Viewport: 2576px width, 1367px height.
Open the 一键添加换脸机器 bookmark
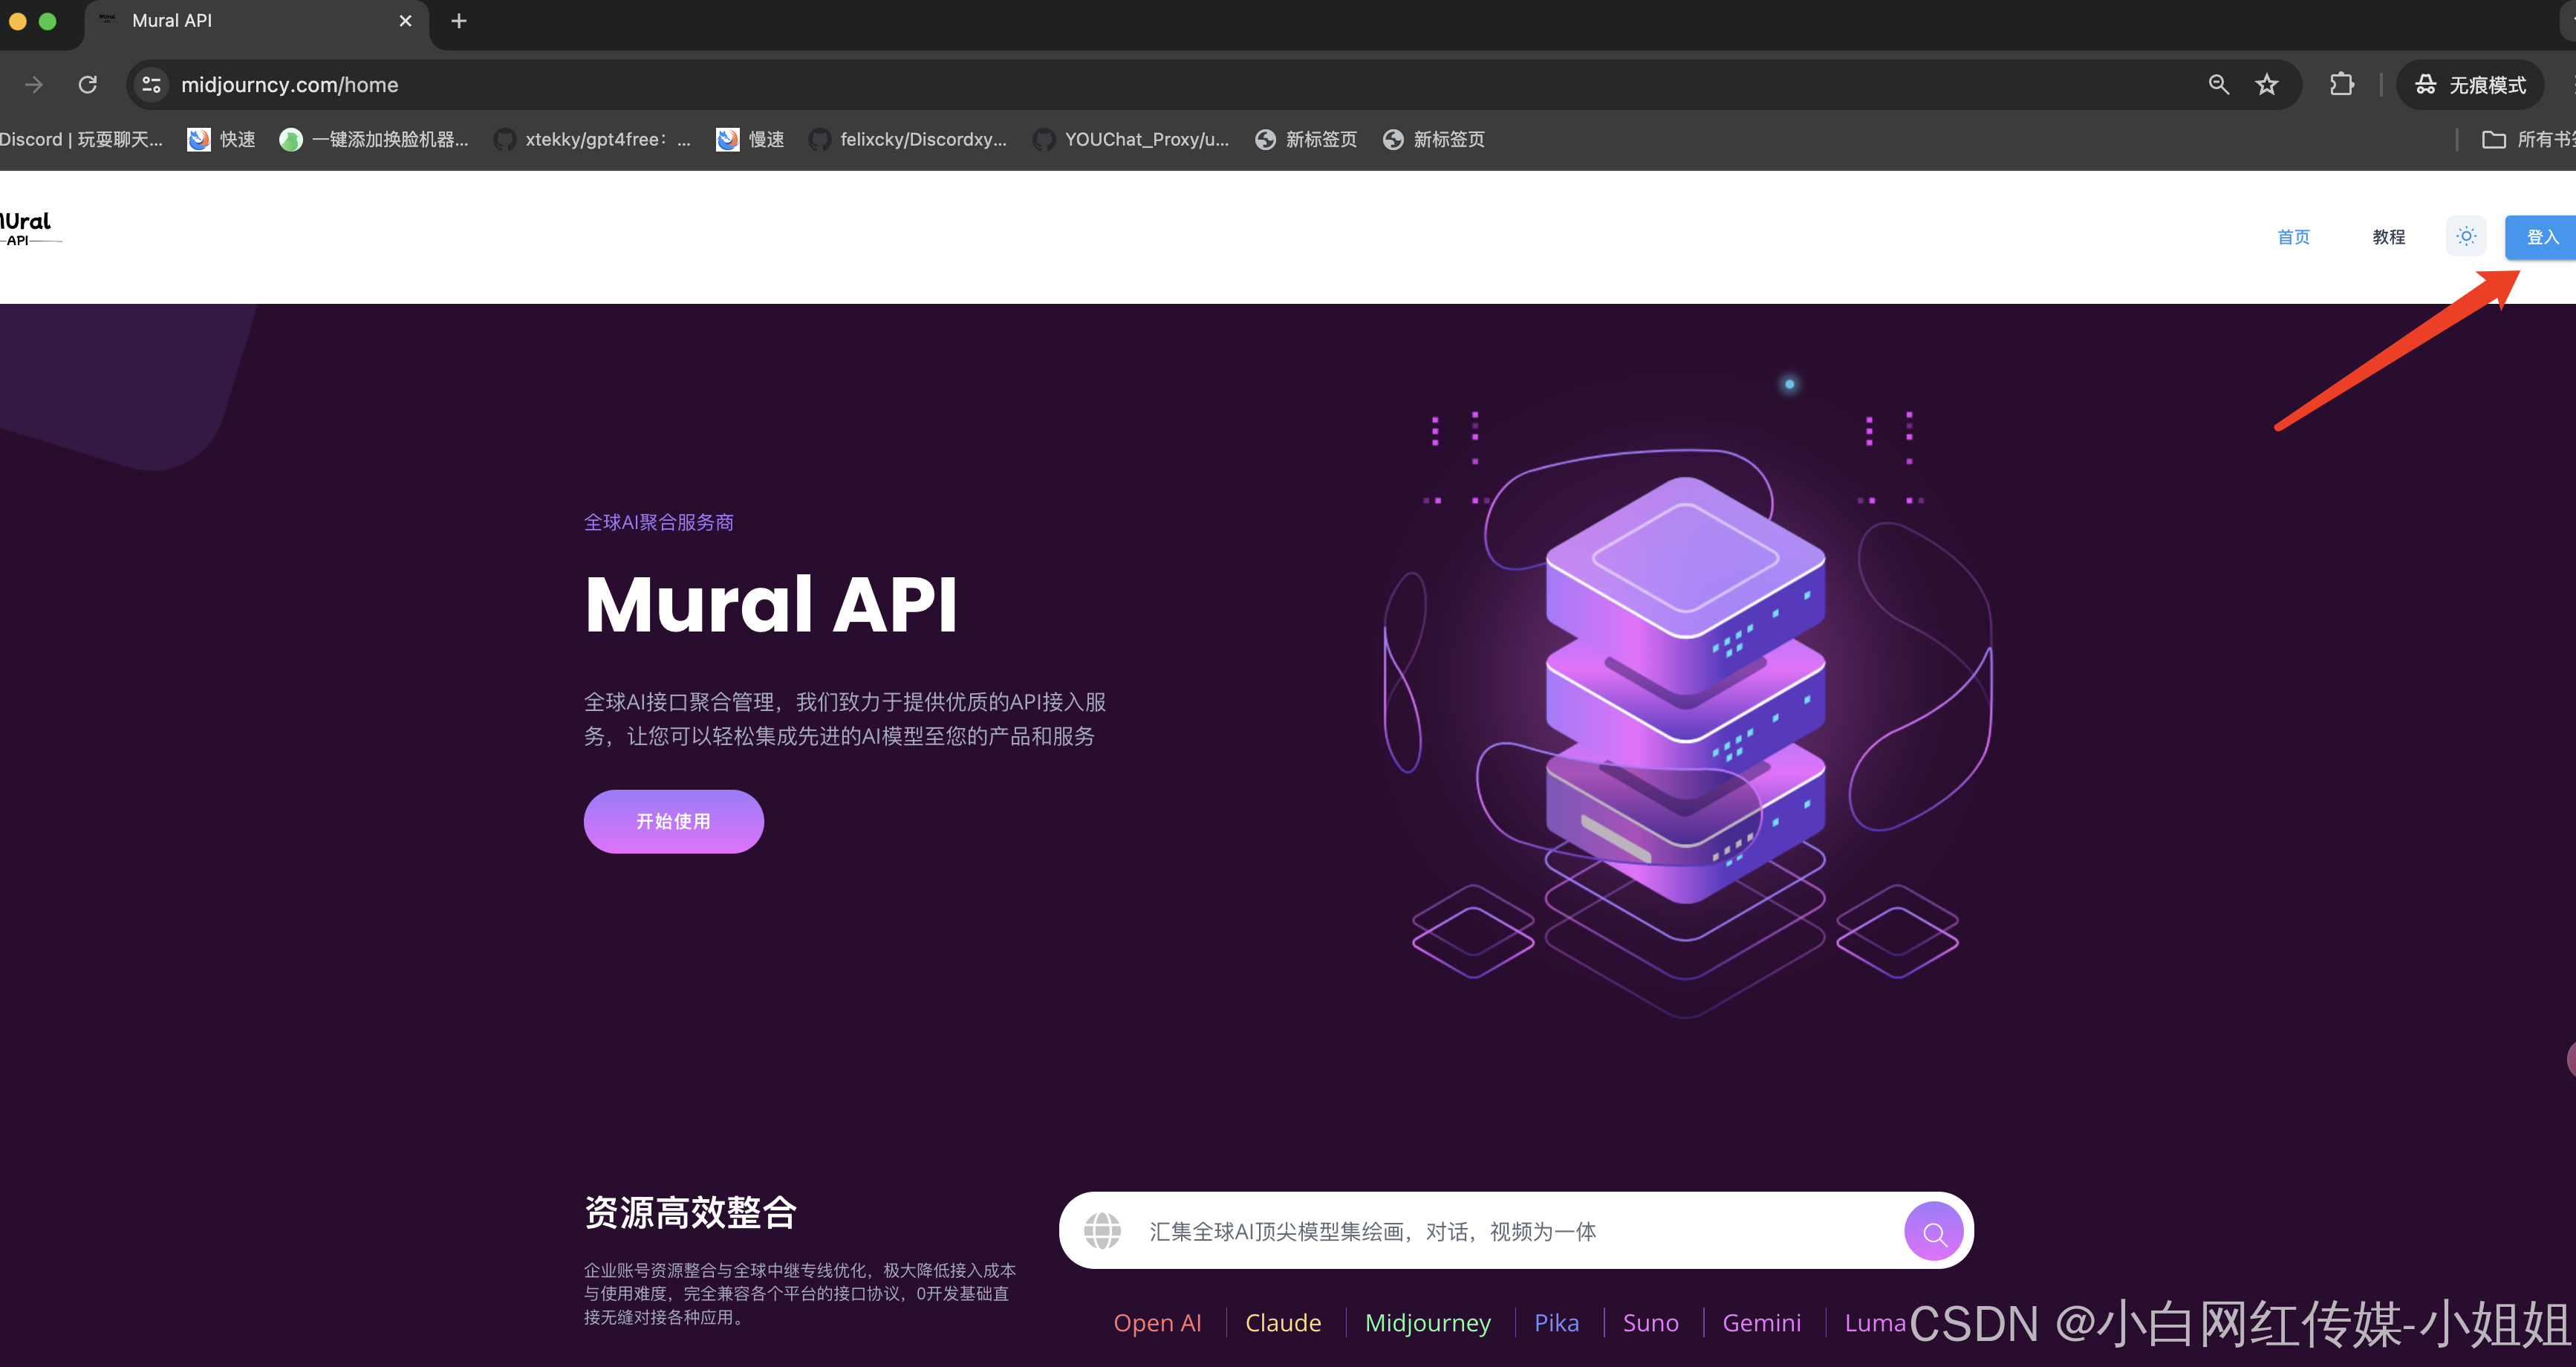[x=374, y=140]
